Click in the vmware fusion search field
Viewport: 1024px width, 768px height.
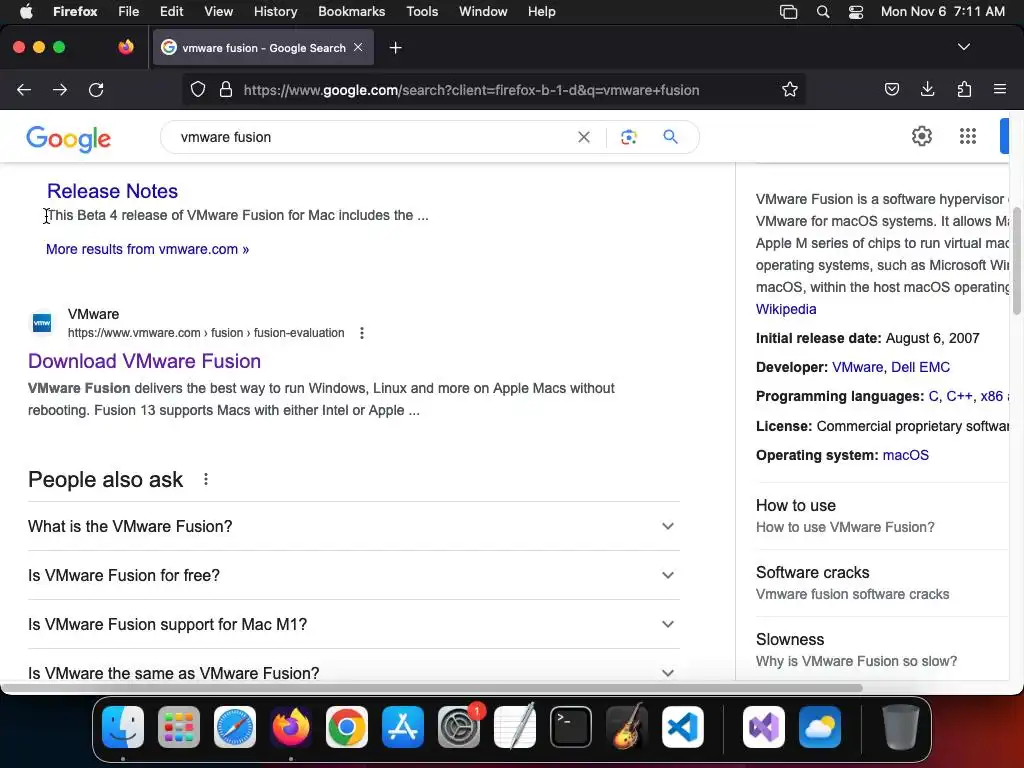pos(372,137)
